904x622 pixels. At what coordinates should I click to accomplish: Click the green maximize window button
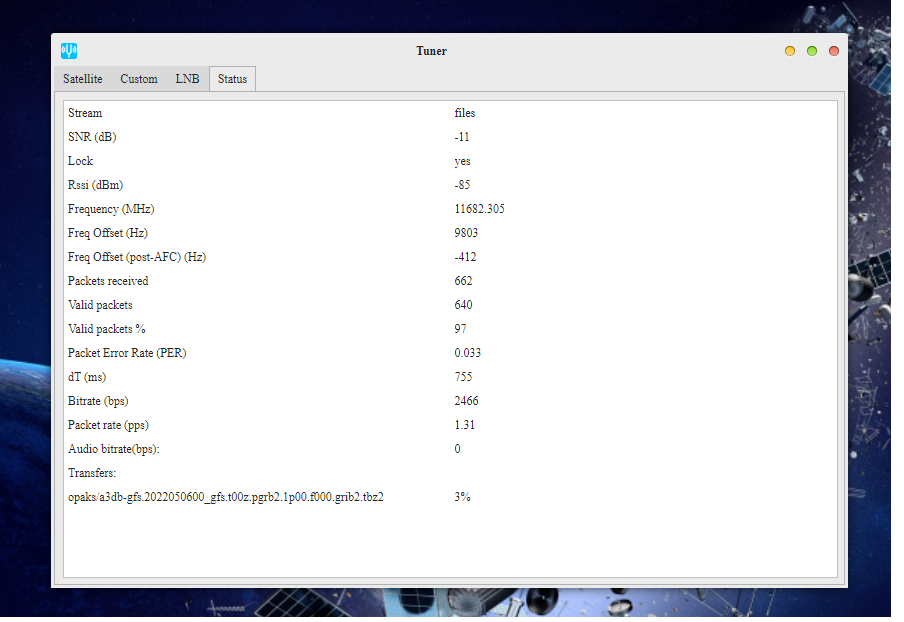[812, 51]
